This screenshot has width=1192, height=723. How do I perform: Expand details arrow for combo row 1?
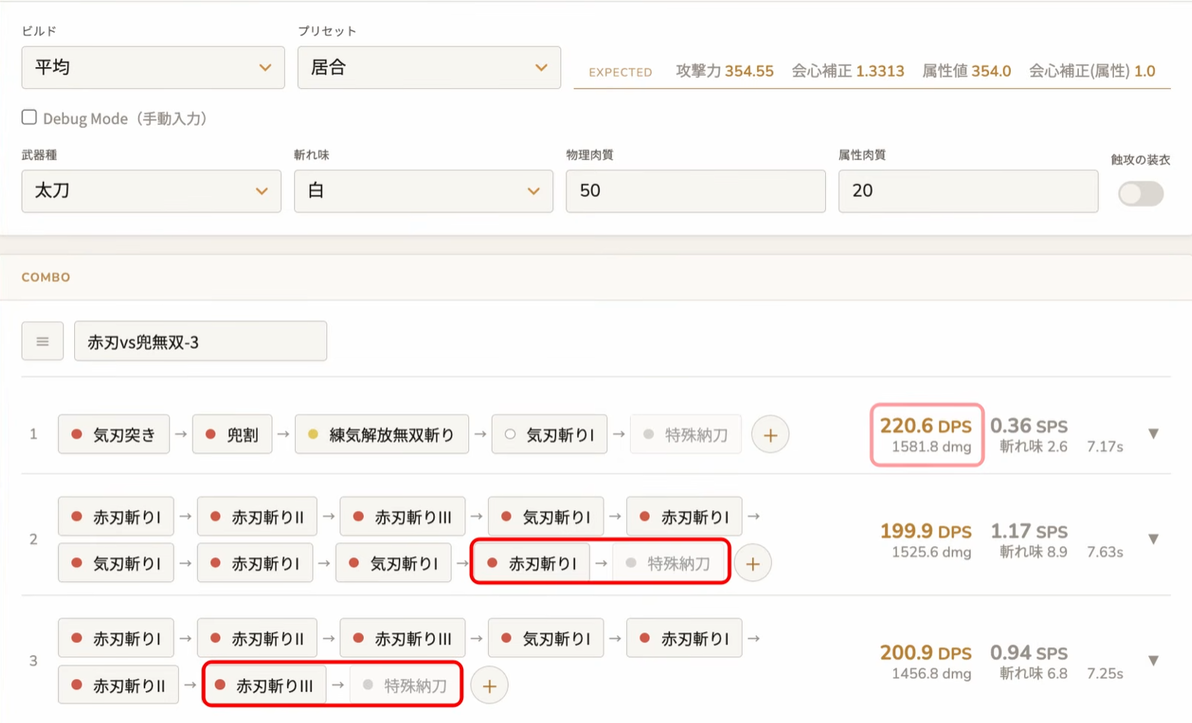[x=1153, y=433]
